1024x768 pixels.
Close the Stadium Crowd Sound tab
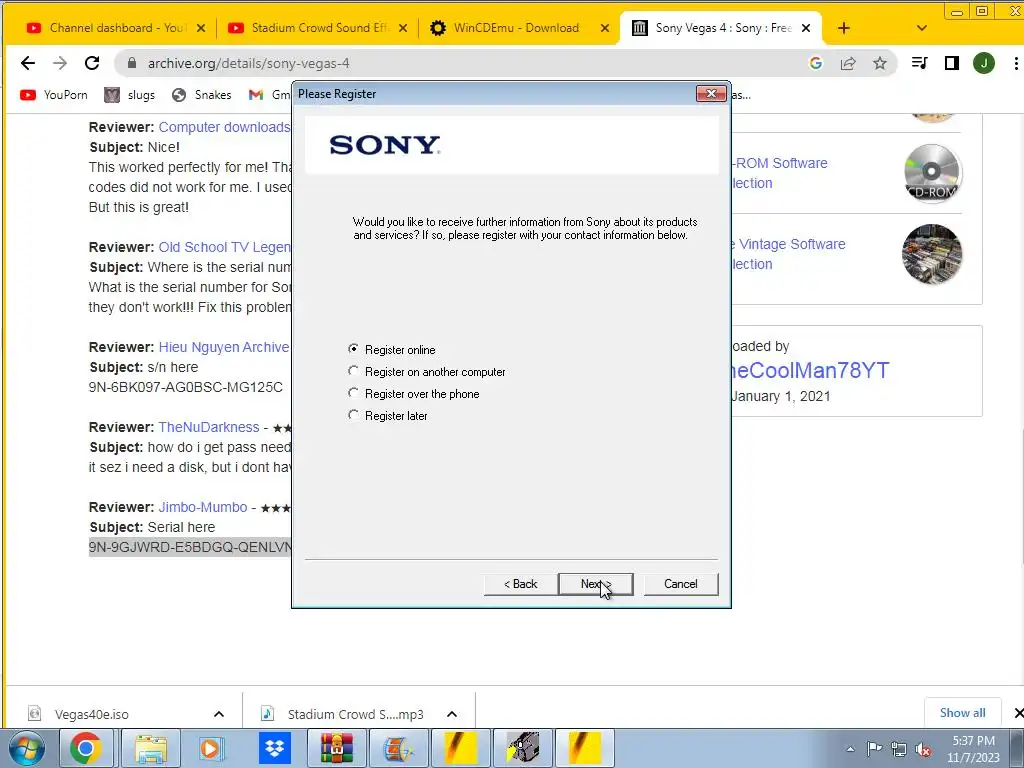(403, 28)
